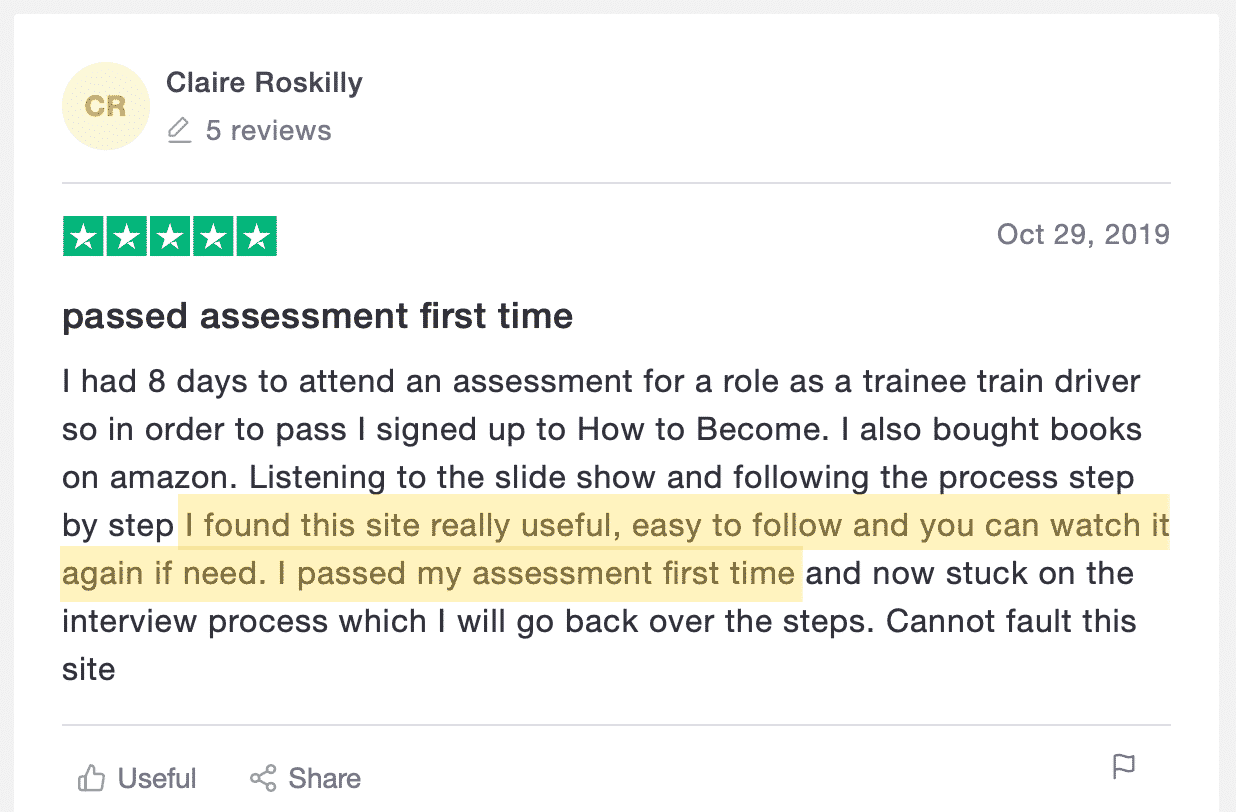Click the CR avatar circle
This screenshot has width=1236, height=812.
105,107
